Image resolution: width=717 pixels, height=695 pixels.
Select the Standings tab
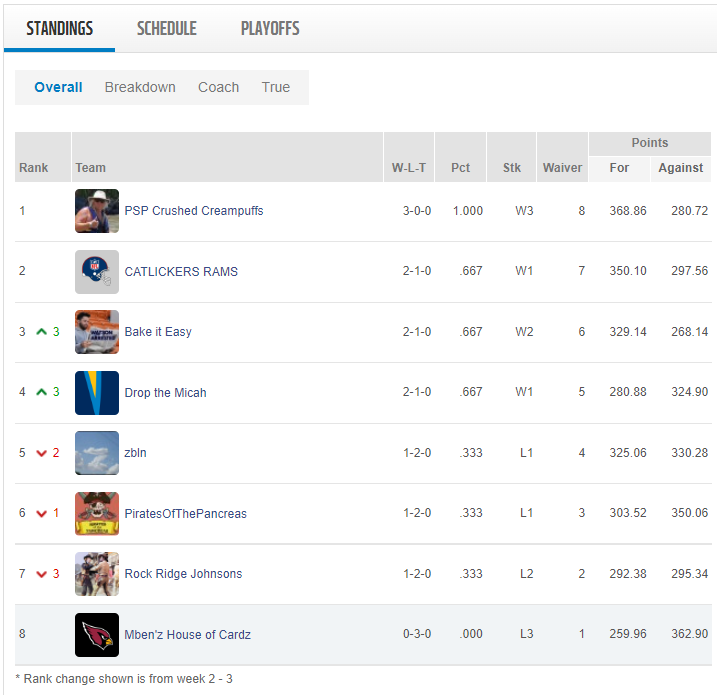[x=59, y=28]
